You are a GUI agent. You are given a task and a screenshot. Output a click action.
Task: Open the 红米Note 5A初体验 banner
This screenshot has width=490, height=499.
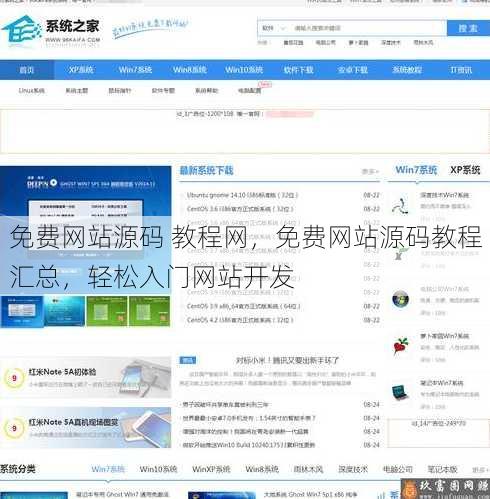click(x=86, y=377)
